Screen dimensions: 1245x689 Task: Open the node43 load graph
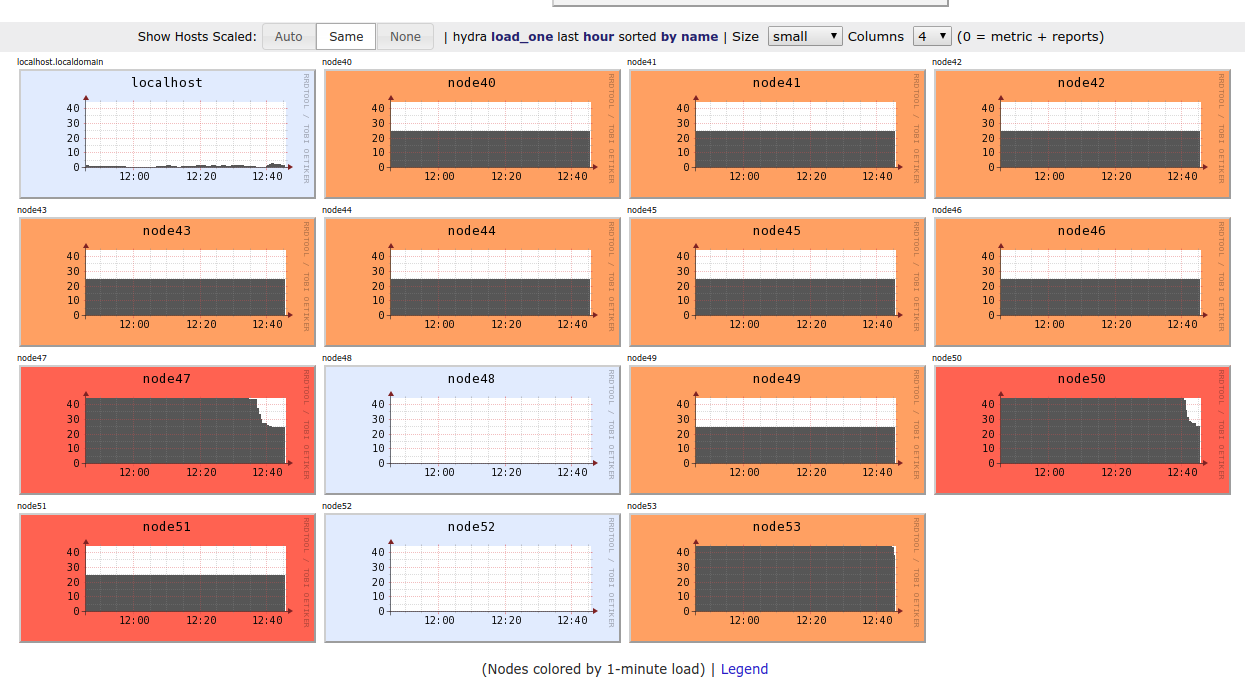coord(167,283)
